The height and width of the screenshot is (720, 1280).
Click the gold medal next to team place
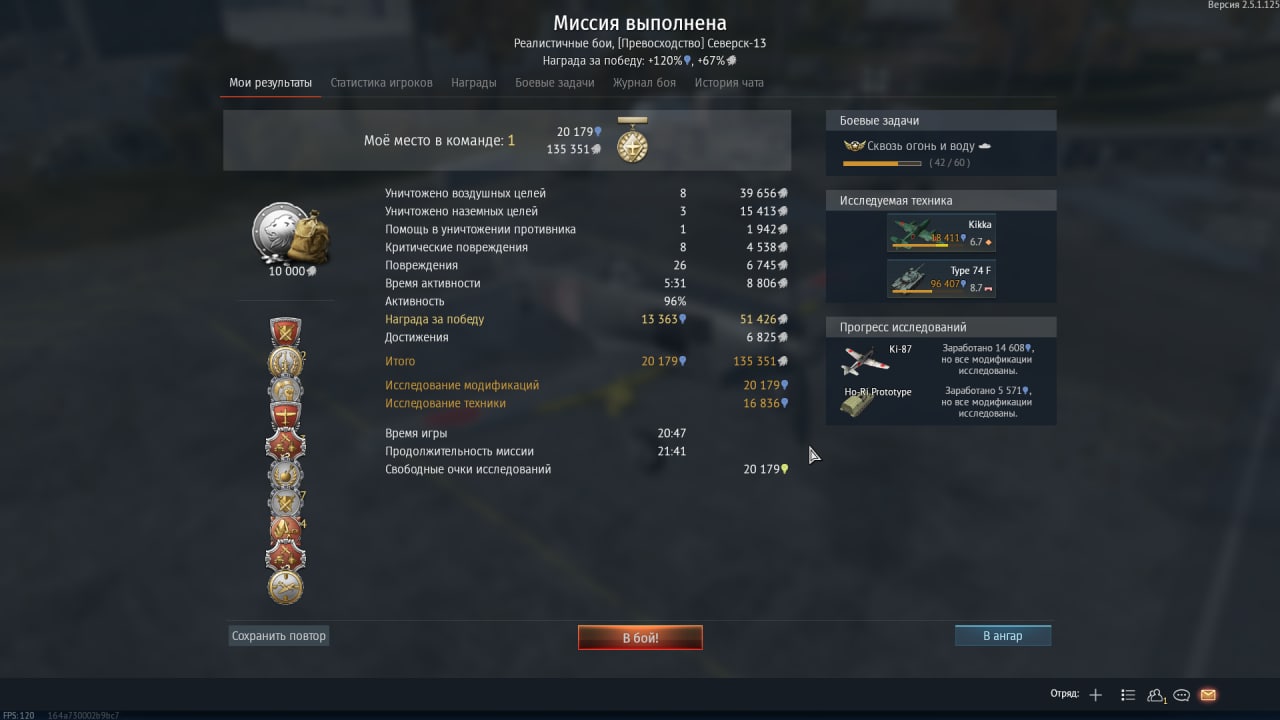coord(632,140)
